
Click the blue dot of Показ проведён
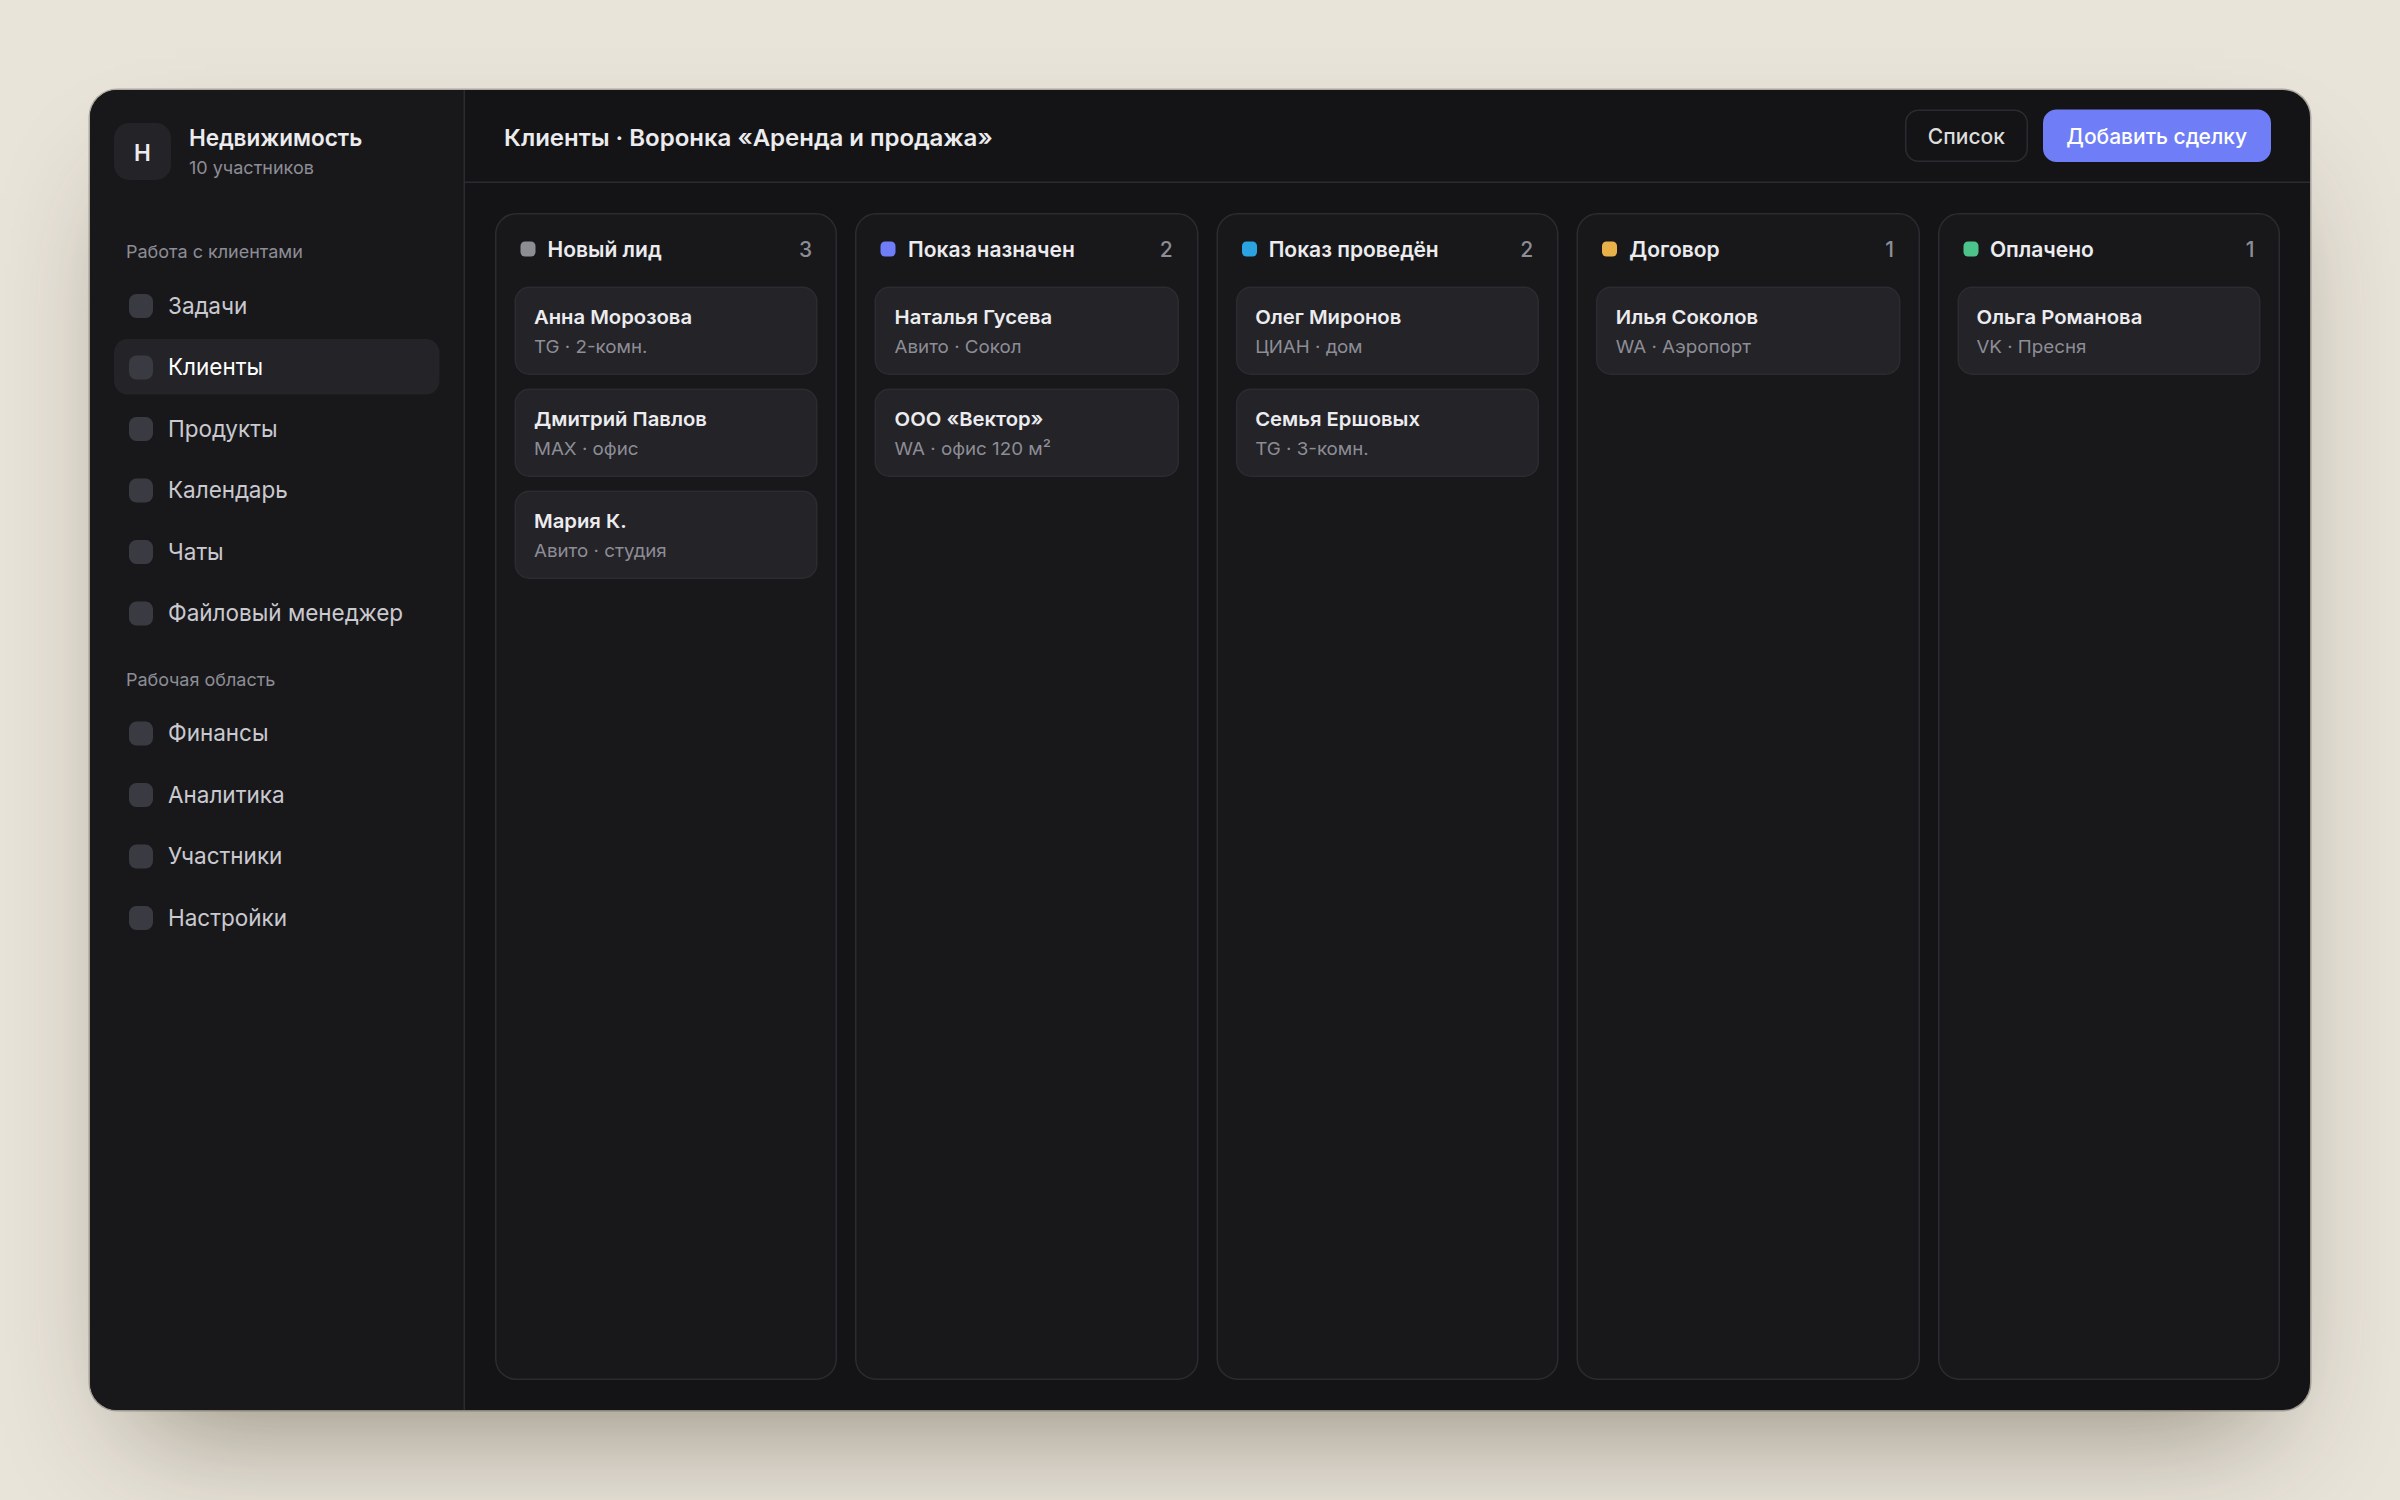[x=1249, y=249]
